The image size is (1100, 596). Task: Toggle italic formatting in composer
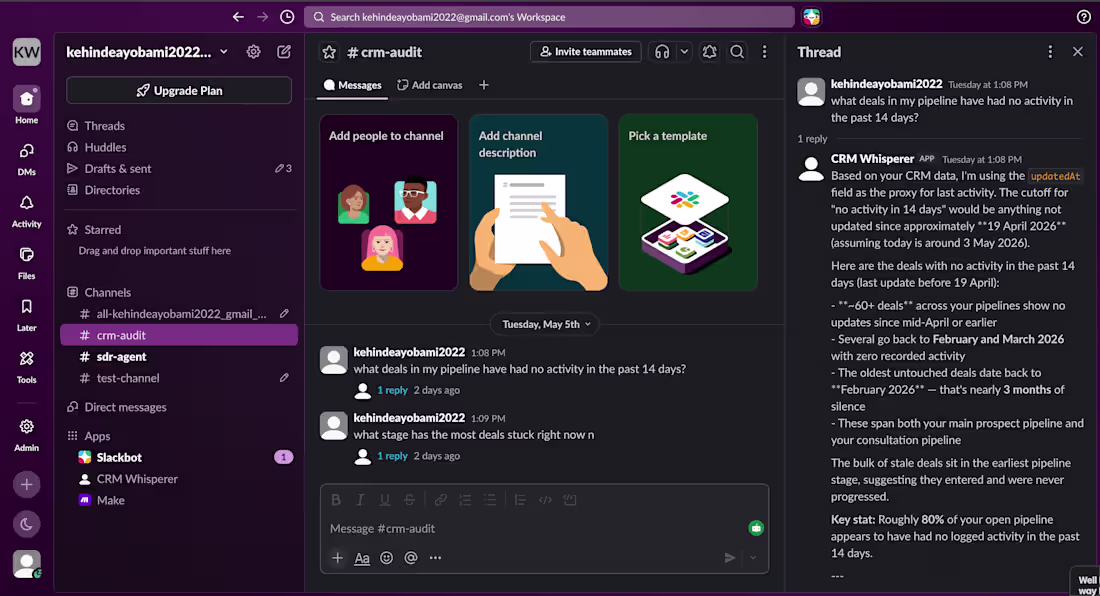361,500
